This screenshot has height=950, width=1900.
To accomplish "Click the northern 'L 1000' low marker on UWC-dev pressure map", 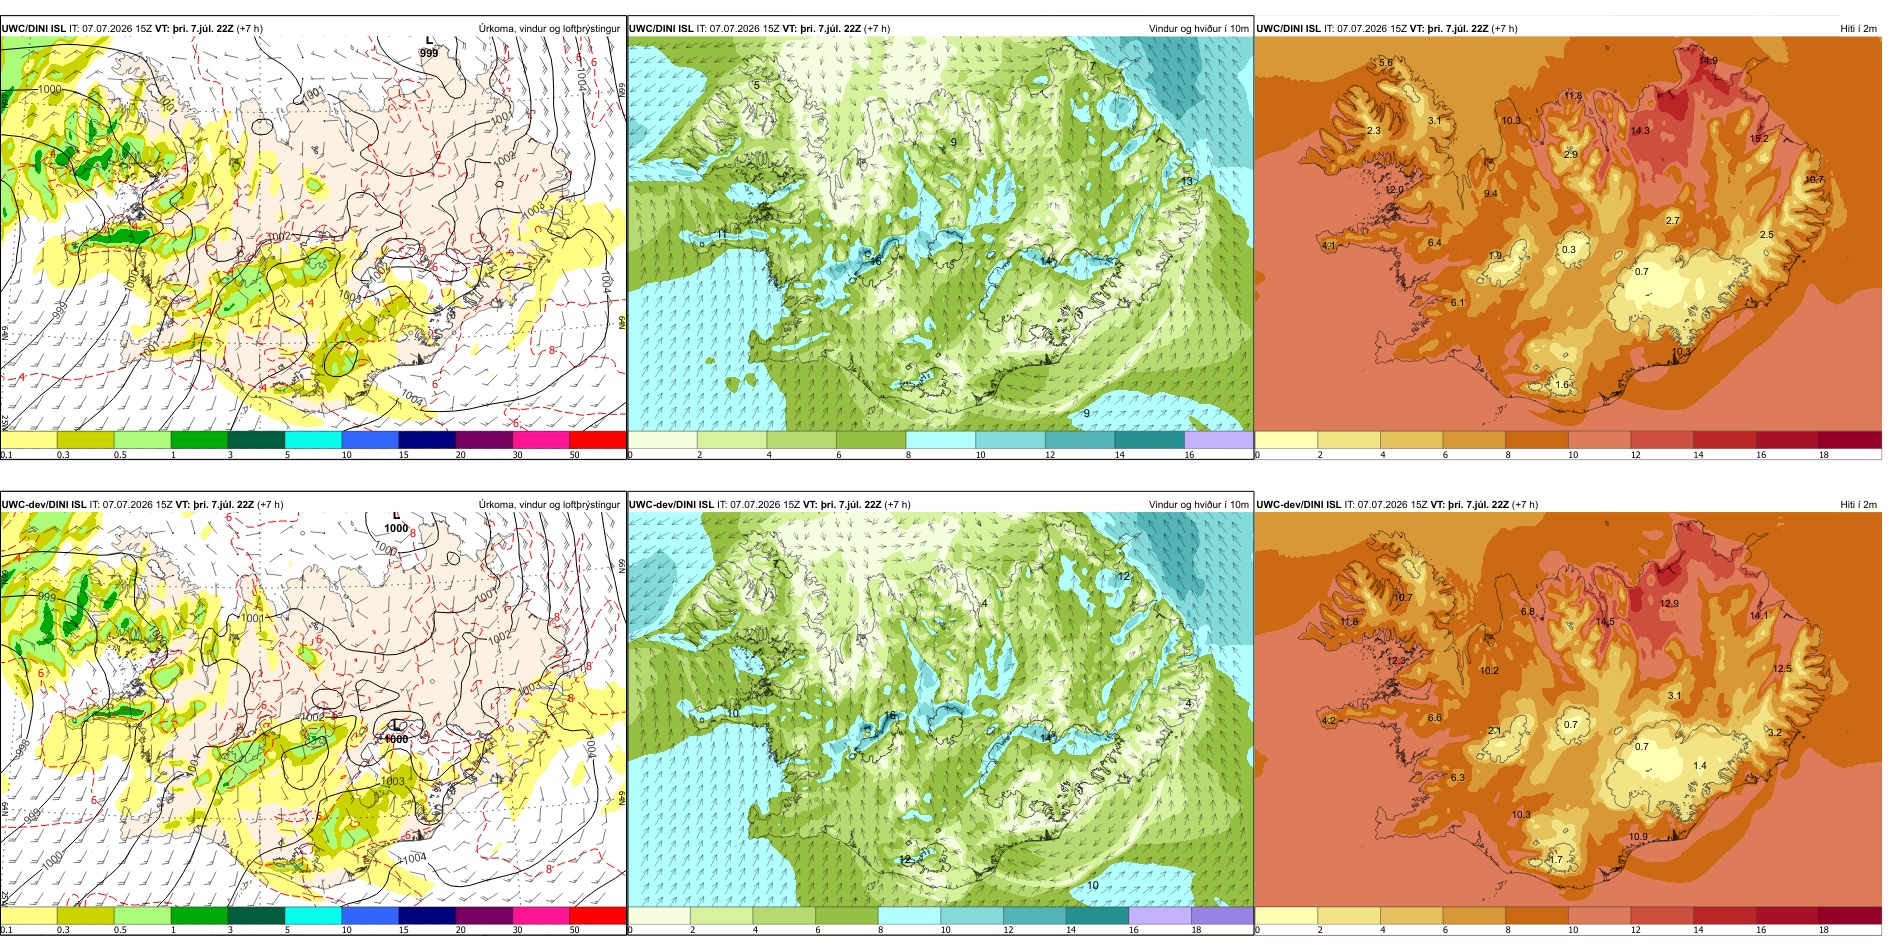I will 396,523.
